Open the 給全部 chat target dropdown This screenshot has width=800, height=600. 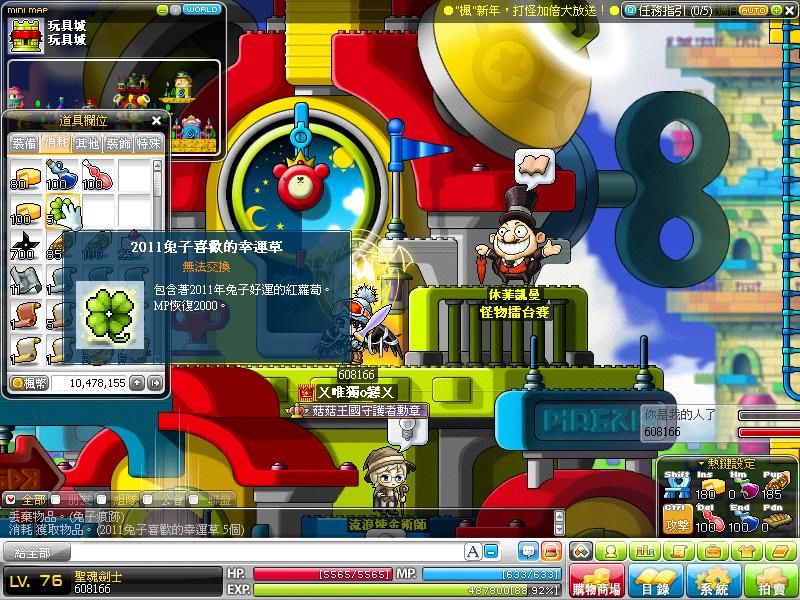36,553
